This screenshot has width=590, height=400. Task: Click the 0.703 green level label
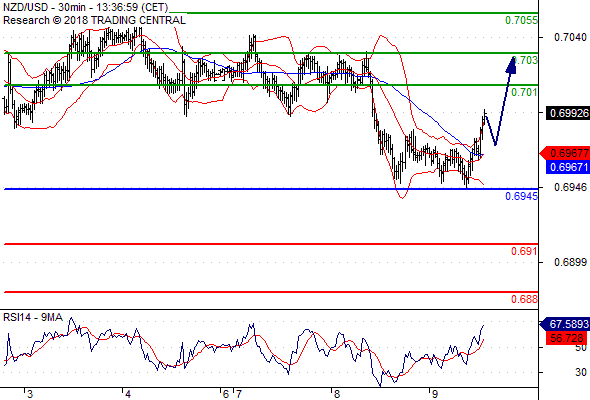click(525, 60)
